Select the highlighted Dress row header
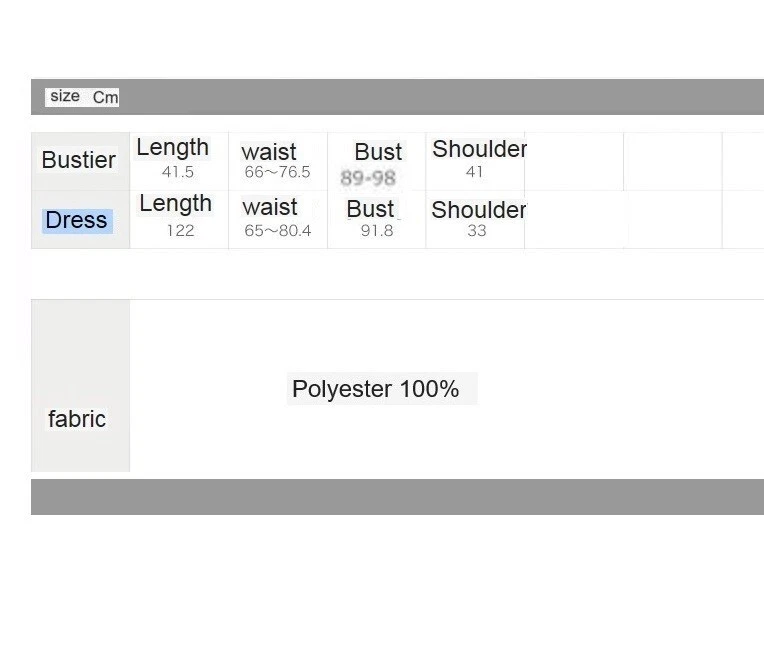The height and width of the screenshot is (654, 764). 77,220
